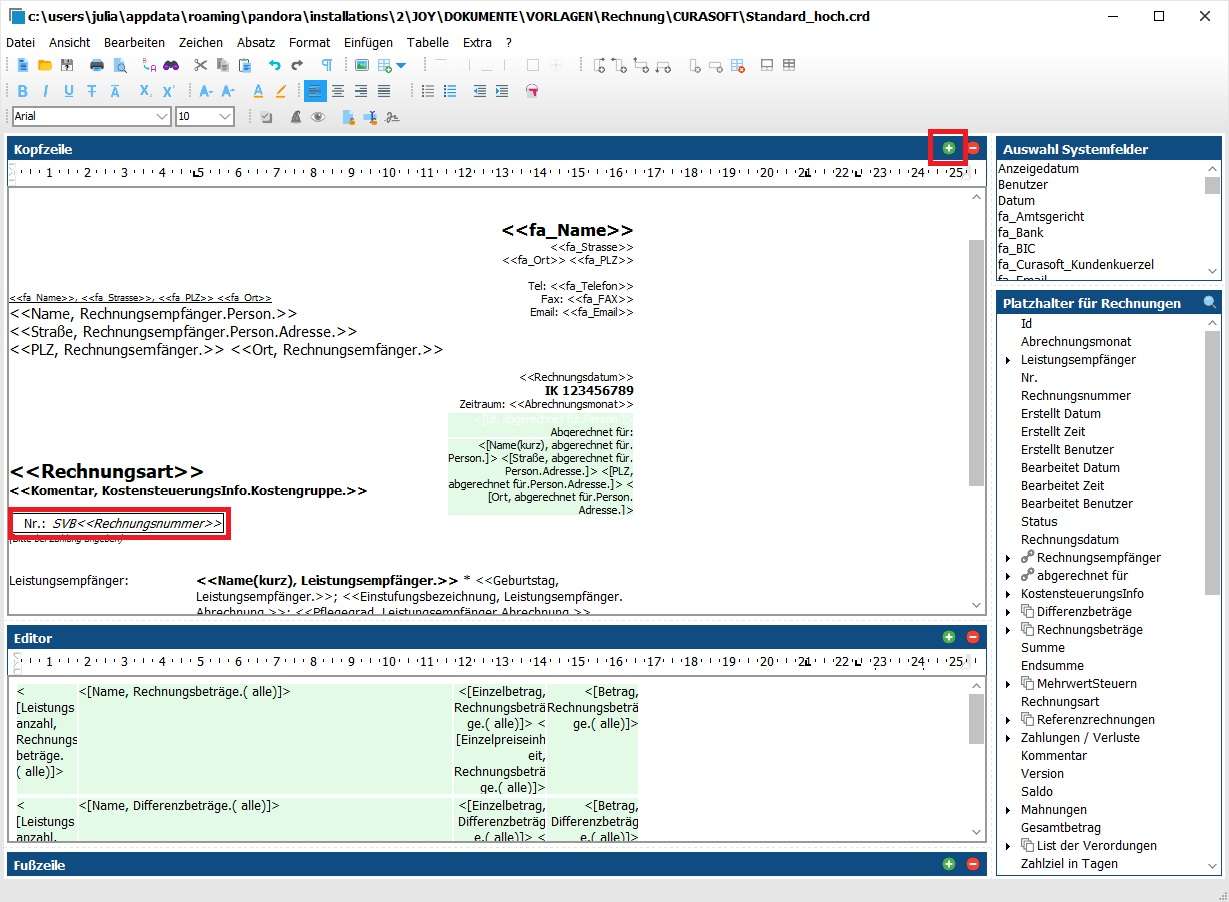The height and width of the screenshot is (902, 1229).
Task: Click red minus icon in Editor header
Action: 972,637
